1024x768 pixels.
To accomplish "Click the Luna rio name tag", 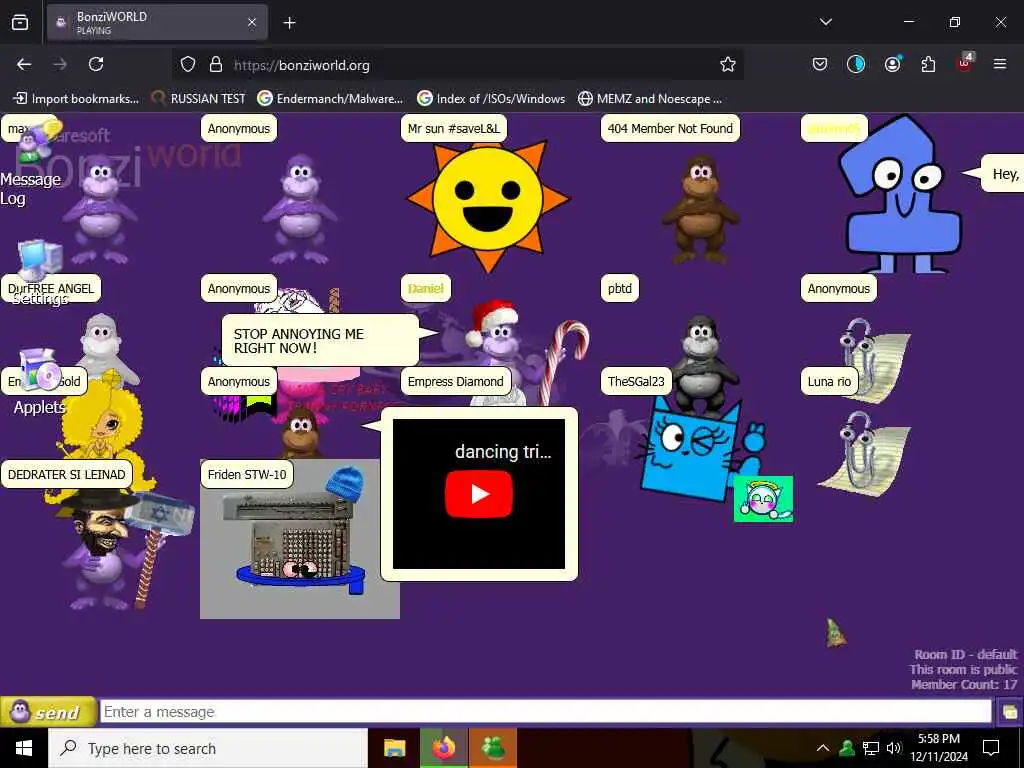I will [829, 381].
